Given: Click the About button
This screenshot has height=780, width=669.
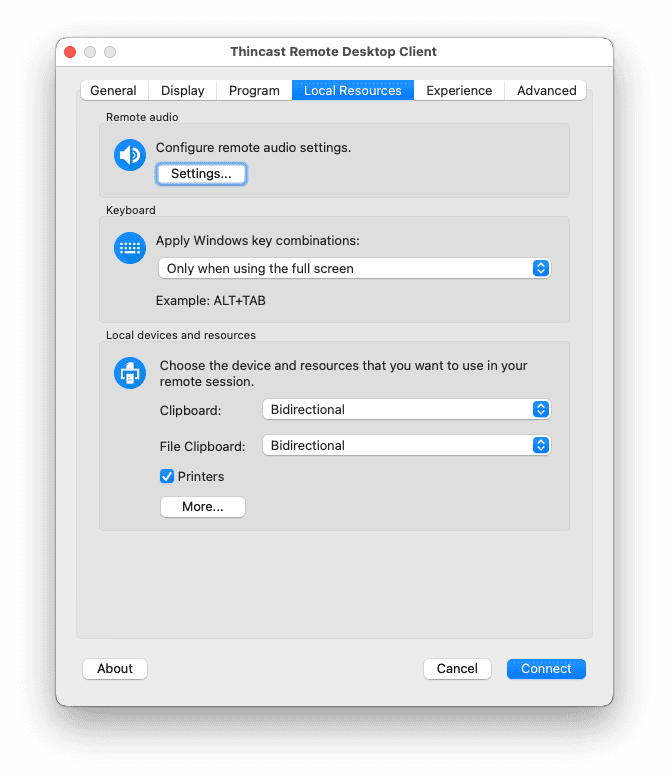Looking at the screenshot, I should click(x=115, y=669).
